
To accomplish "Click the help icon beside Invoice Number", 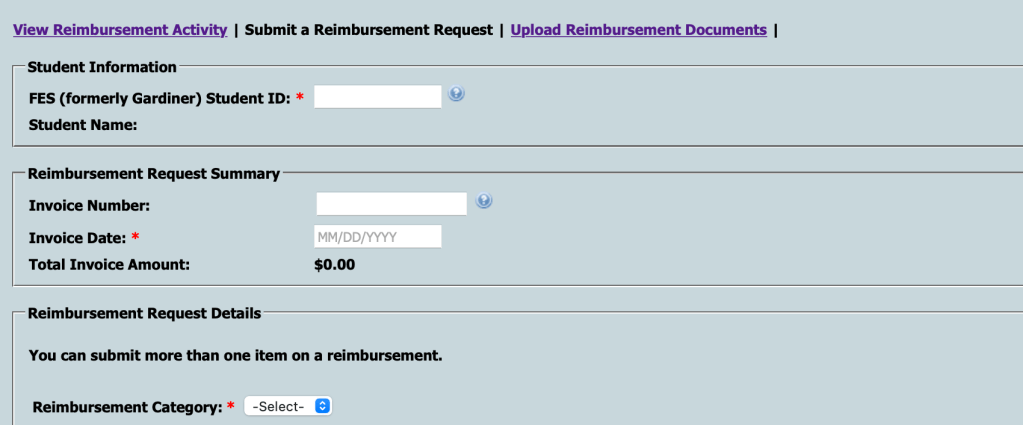I will (484, 202).
